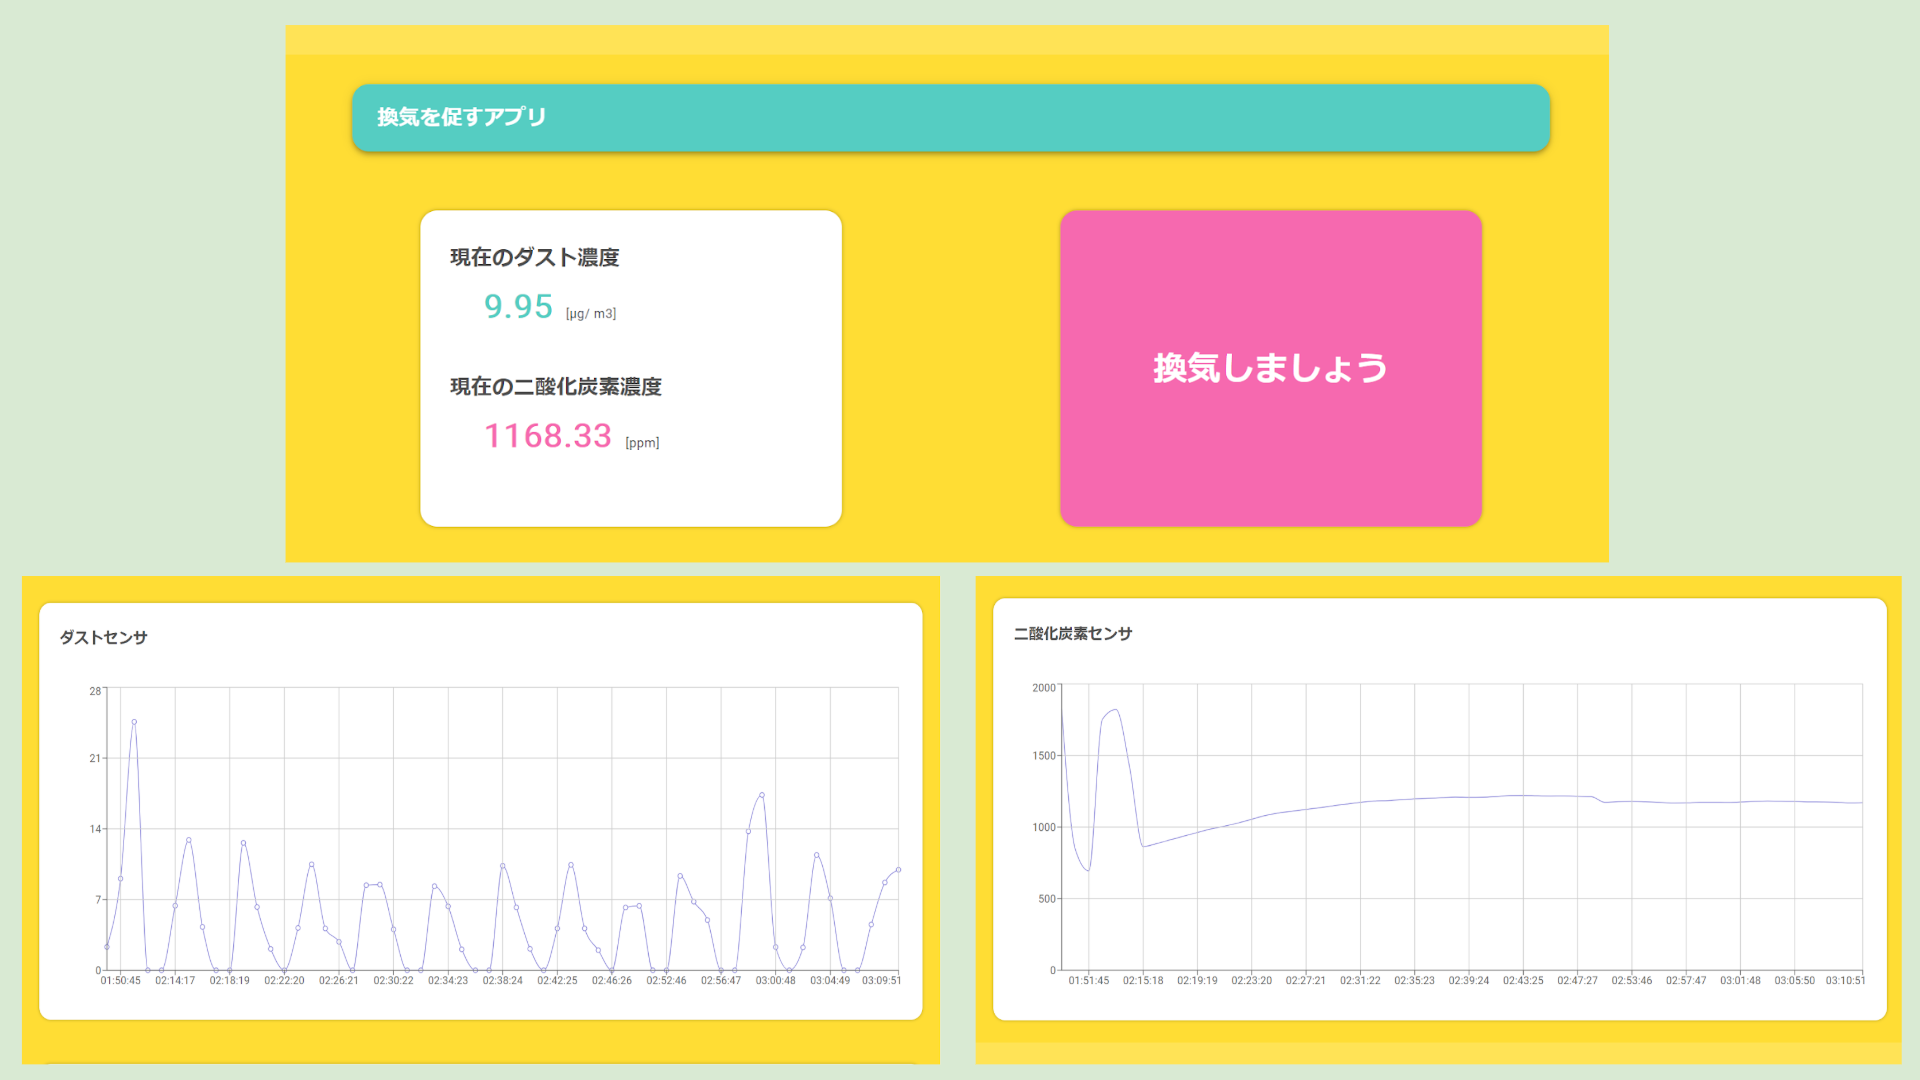Click the [μg/m3] unit label
This screenshot has width=1920, height=1080.
point(591,313)
